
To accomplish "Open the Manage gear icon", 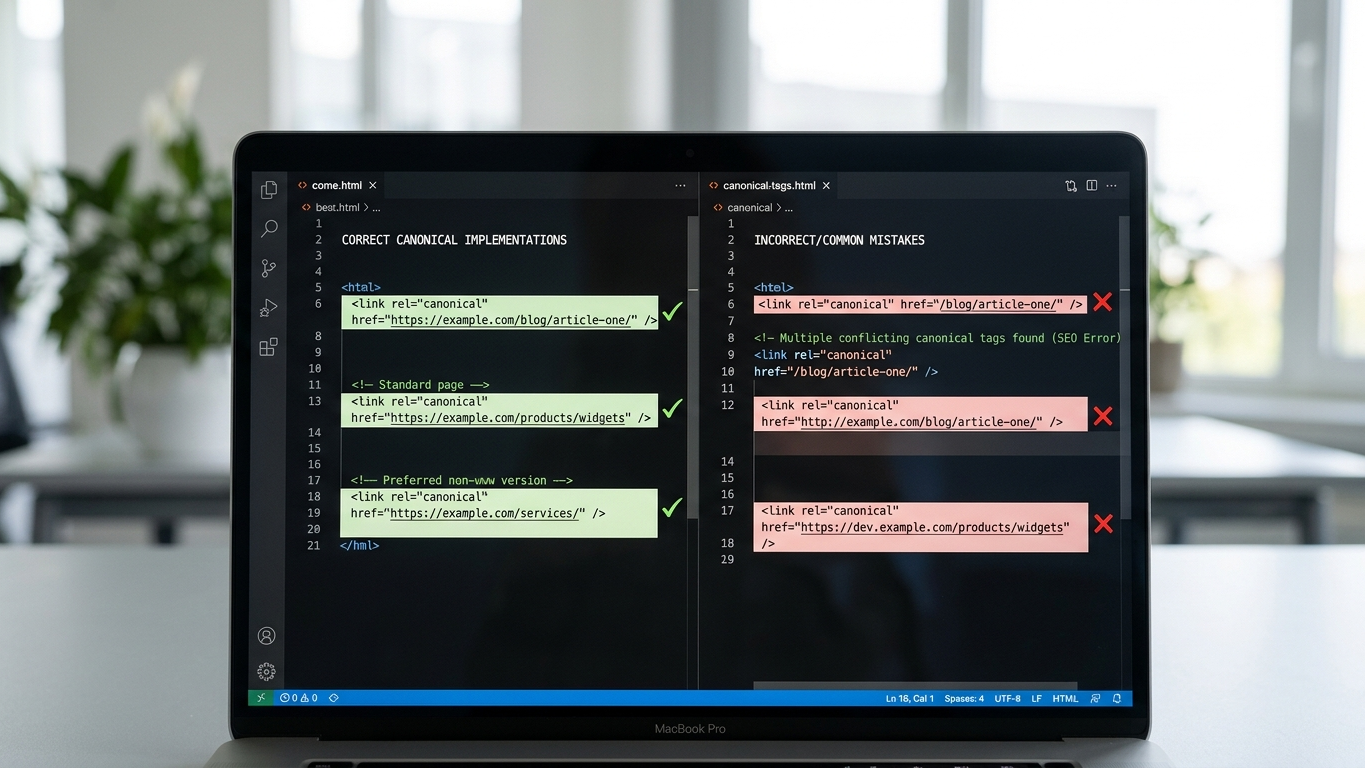I will [266, 671].
